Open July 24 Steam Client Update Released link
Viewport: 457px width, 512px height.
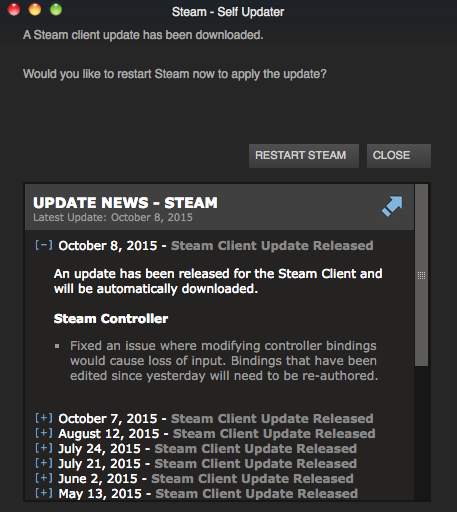(x=256, y=449)
